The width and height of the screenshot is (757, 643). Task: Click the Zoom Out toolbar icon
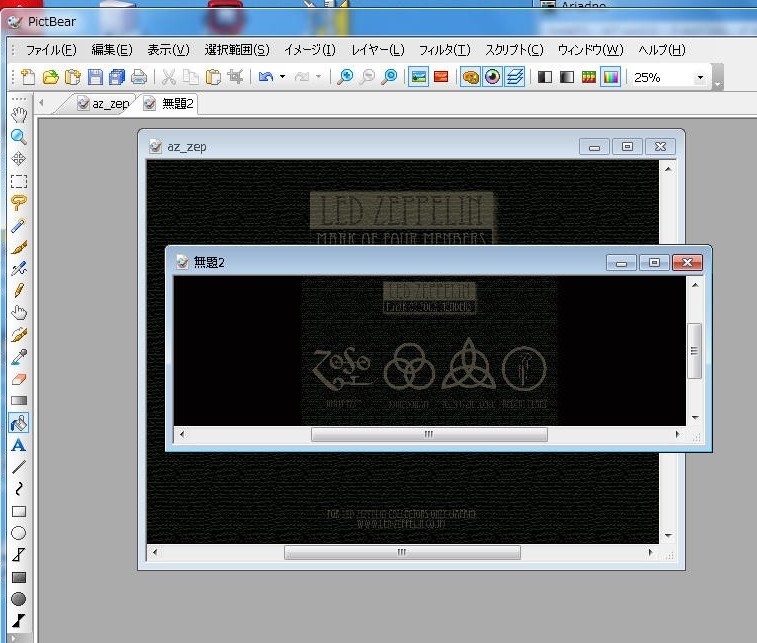367,77
